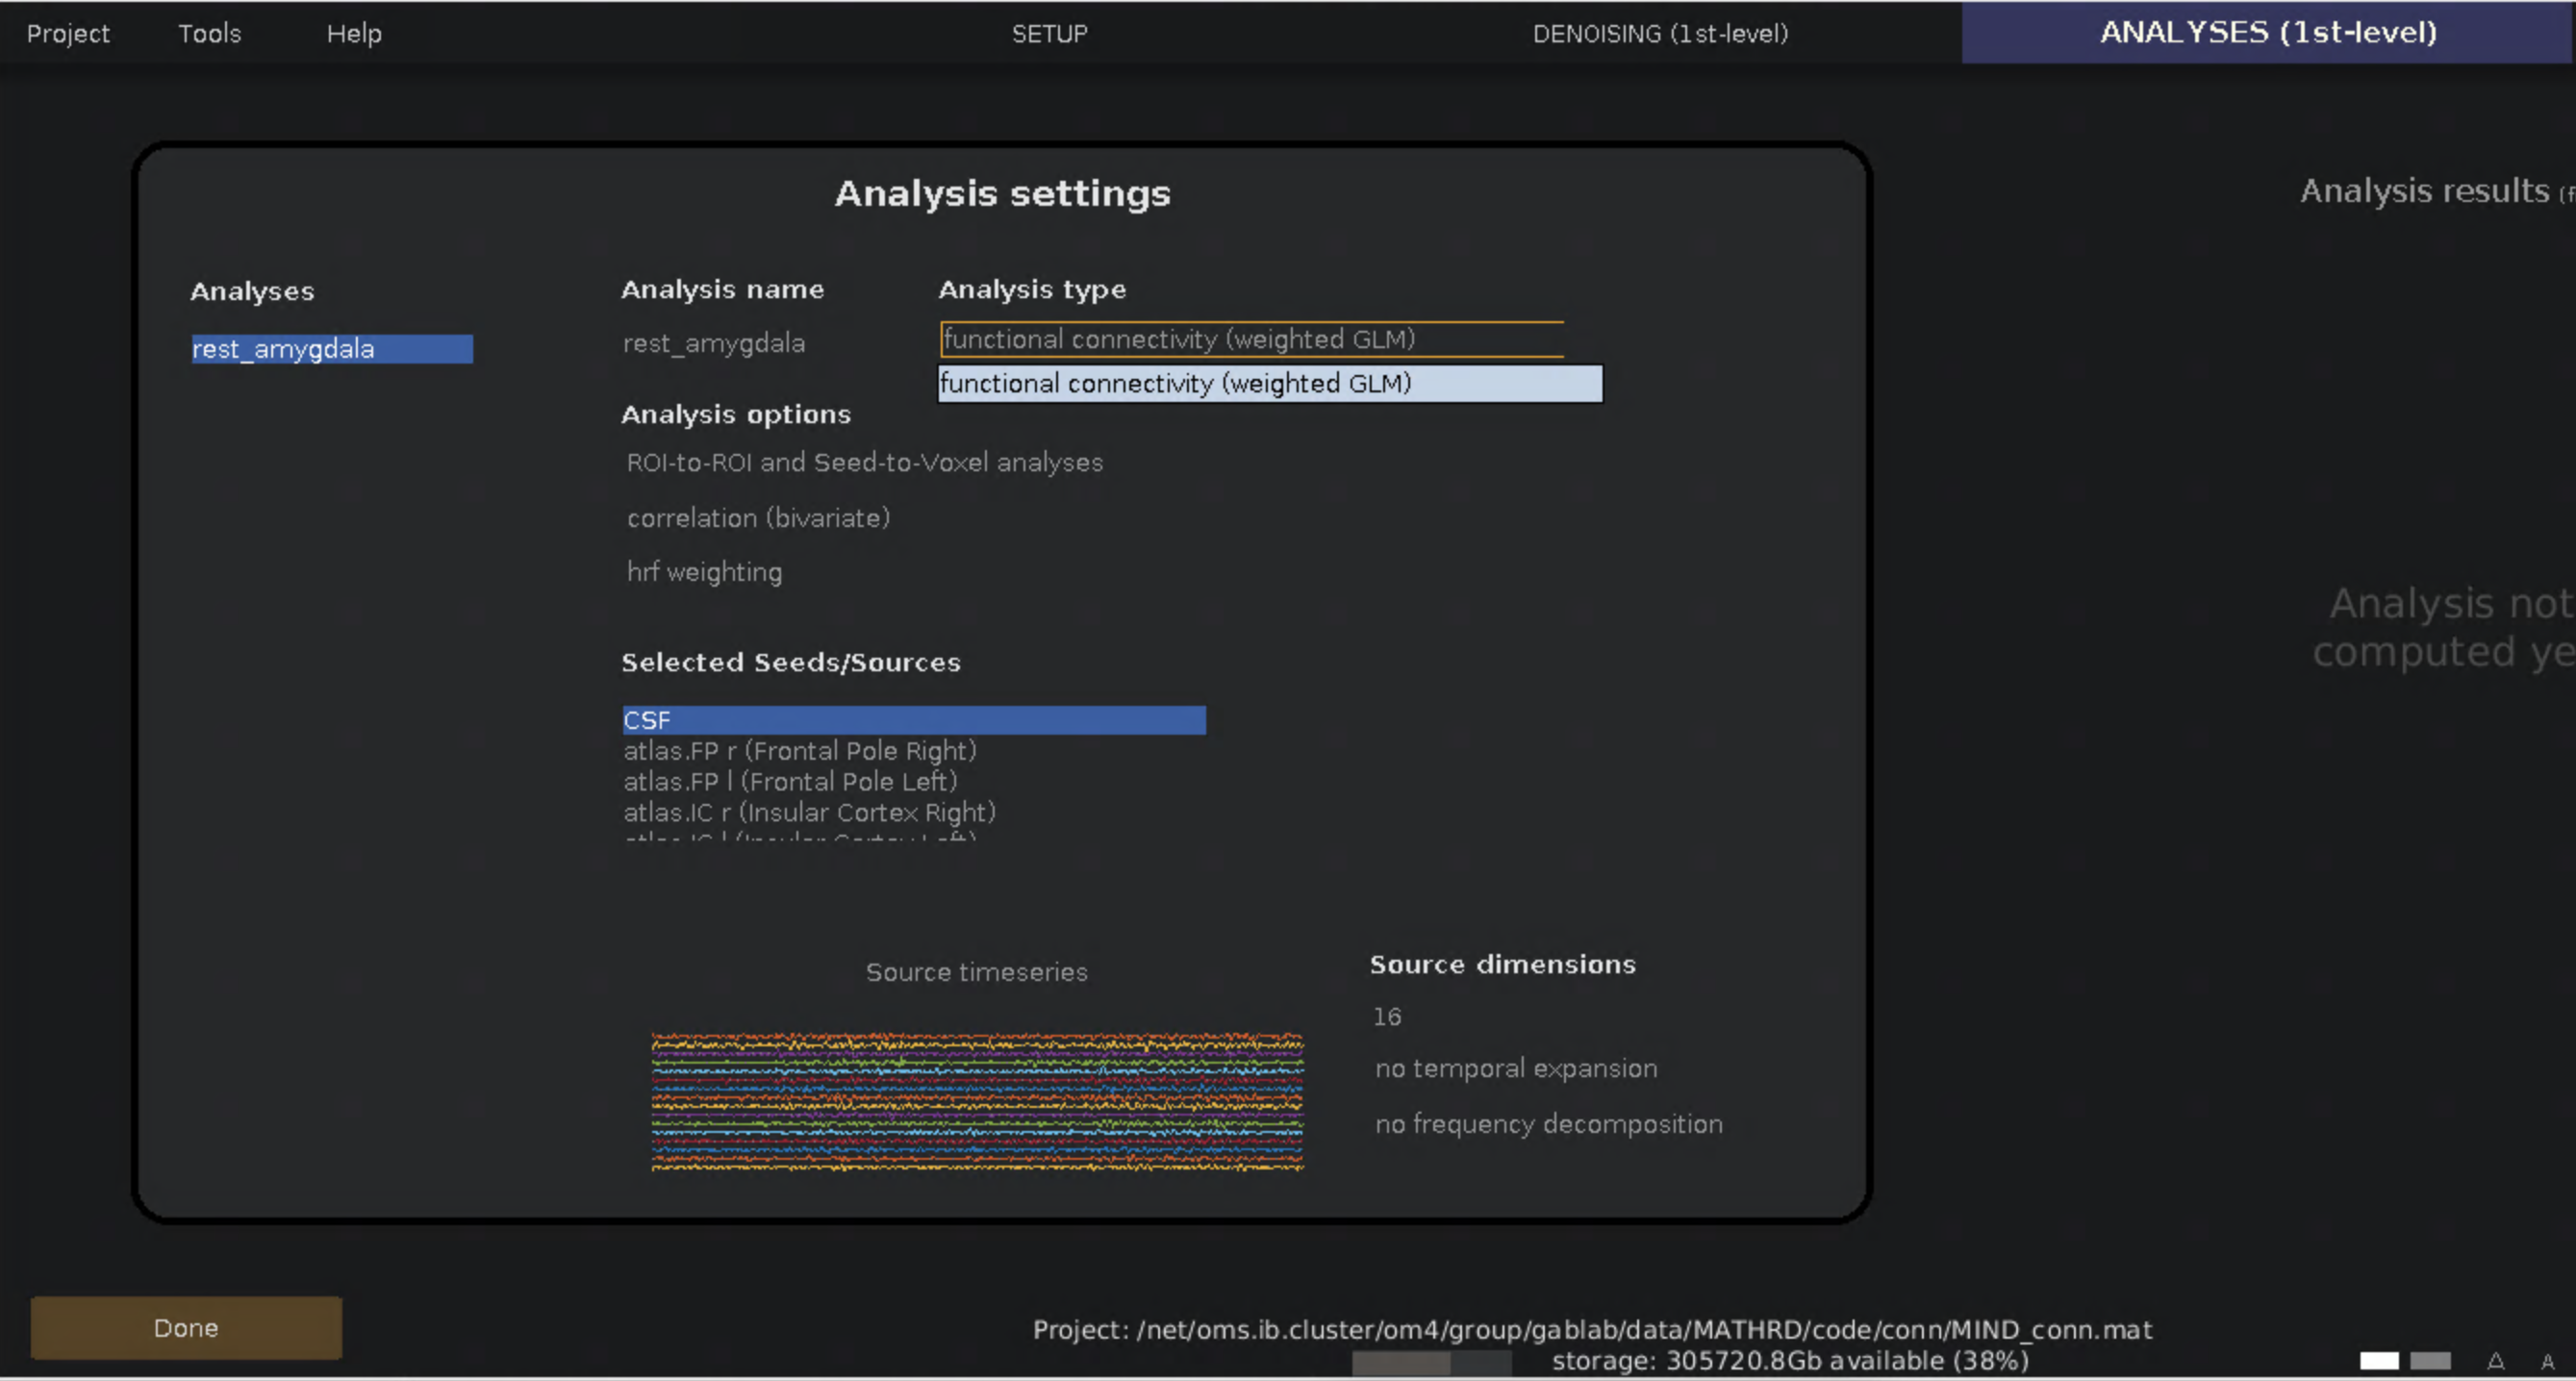
Task: Select atlas.FP r (Frontal Pole Right) seed
Action: (x=799, y=751)
